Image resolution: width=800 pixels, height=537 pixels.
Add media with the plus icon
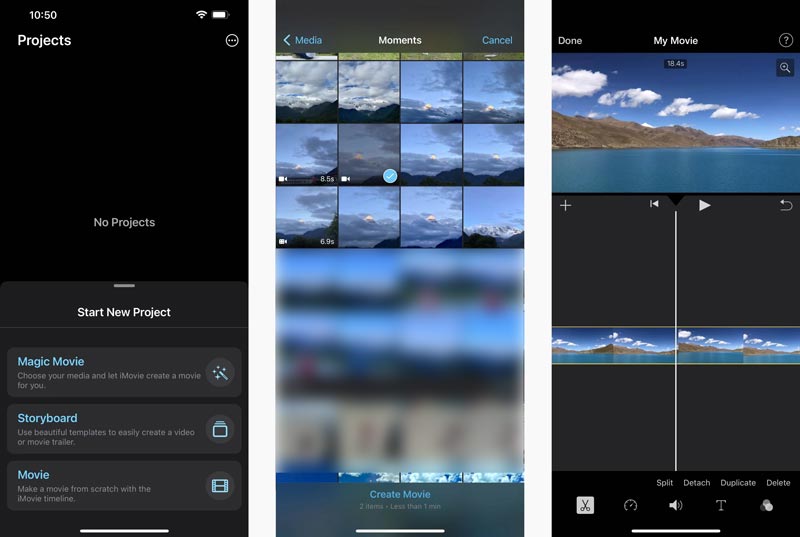(x=565, y=205)
